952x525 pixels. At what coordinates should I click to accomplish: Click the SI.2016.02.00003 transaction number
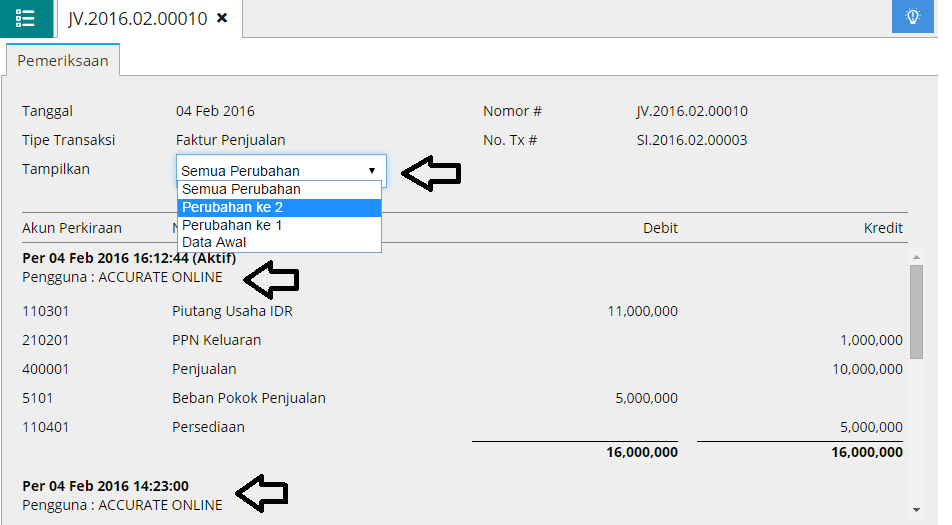tap(691, 140)
